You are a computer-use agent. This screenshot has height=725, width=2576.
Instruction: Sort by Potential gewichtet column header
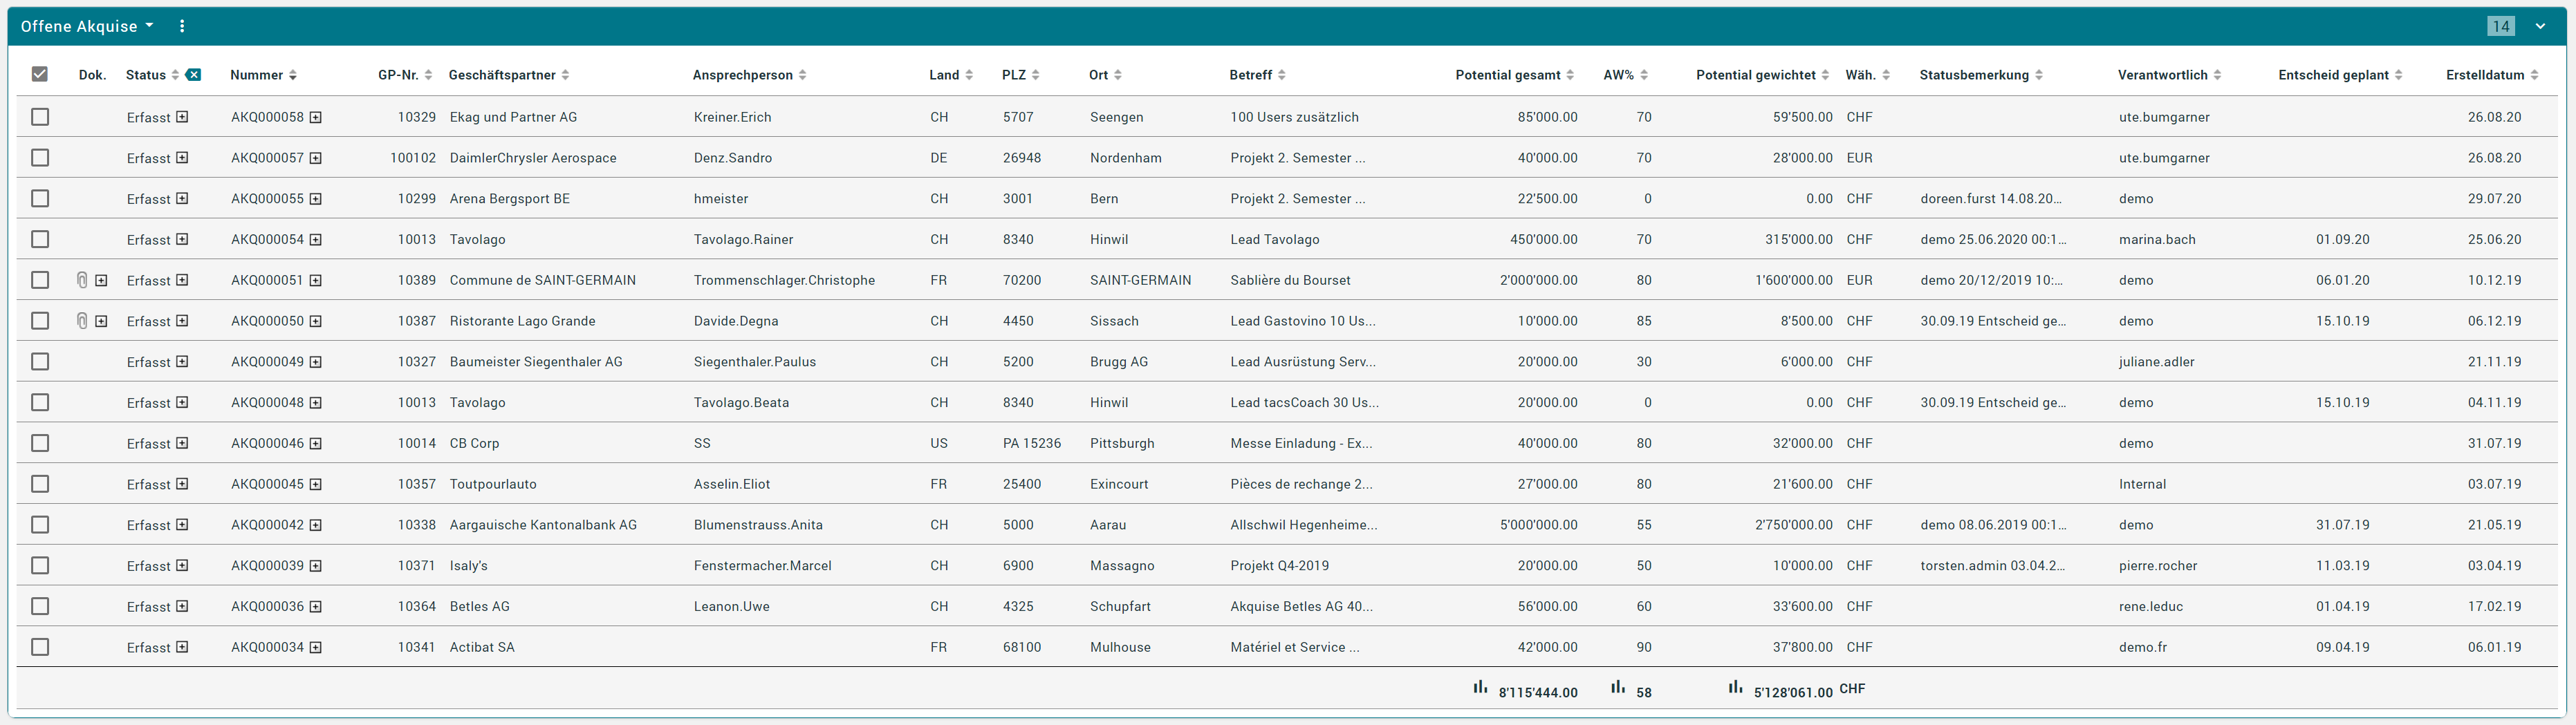(1763, 75)
